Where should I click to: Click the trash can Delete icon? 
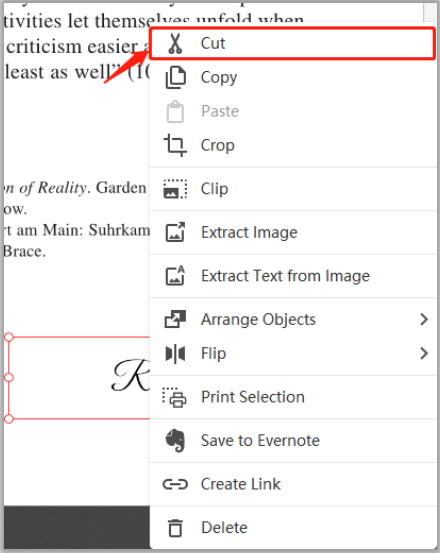pyautogui.click(x=175, y=528)
